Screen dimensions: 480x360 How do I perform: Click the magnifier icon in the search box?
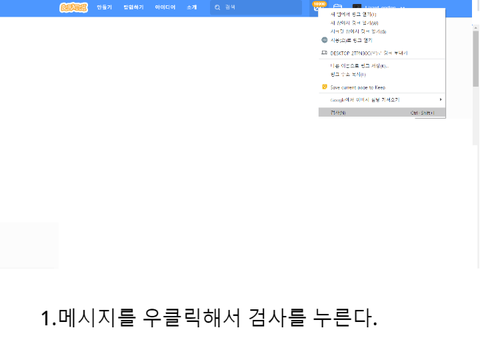[x=217, y=7]
